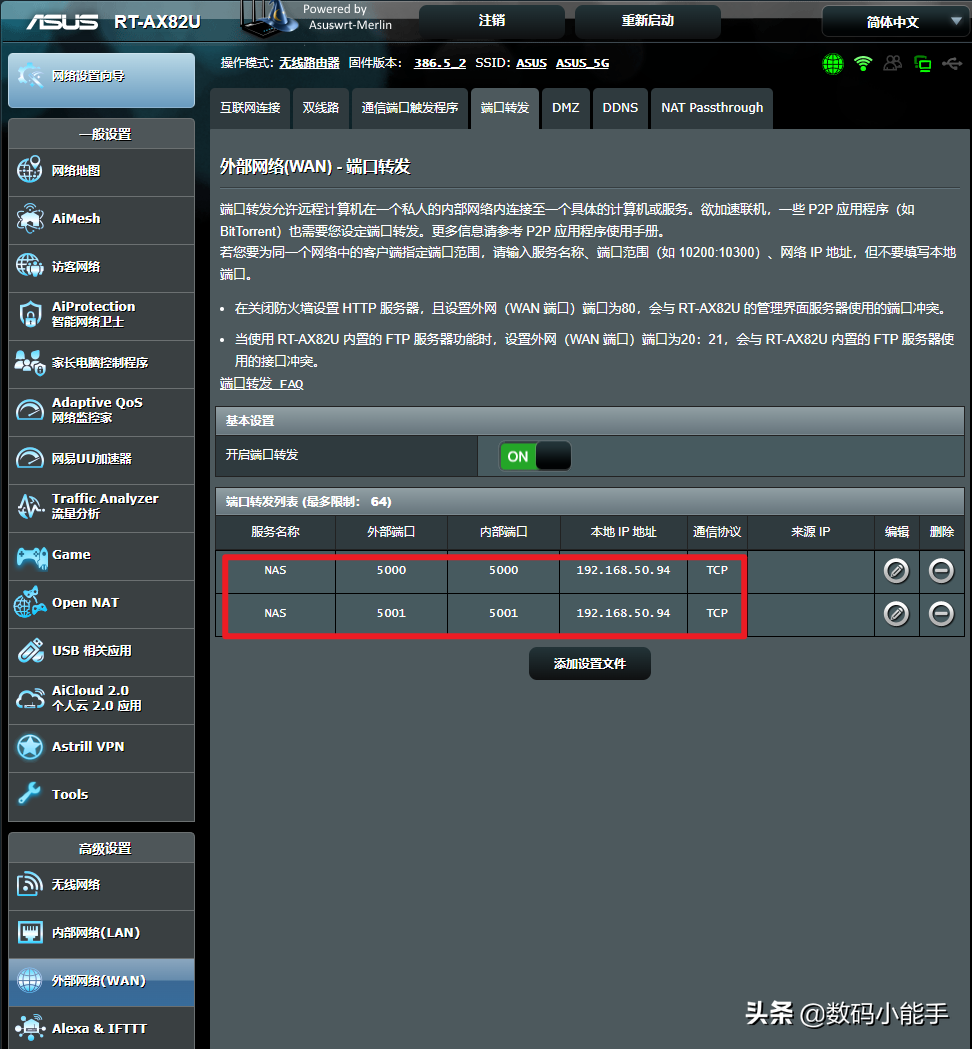Screen dimensions: 972x1049
Task: Click the USB status icon
Action: [953, 64]
